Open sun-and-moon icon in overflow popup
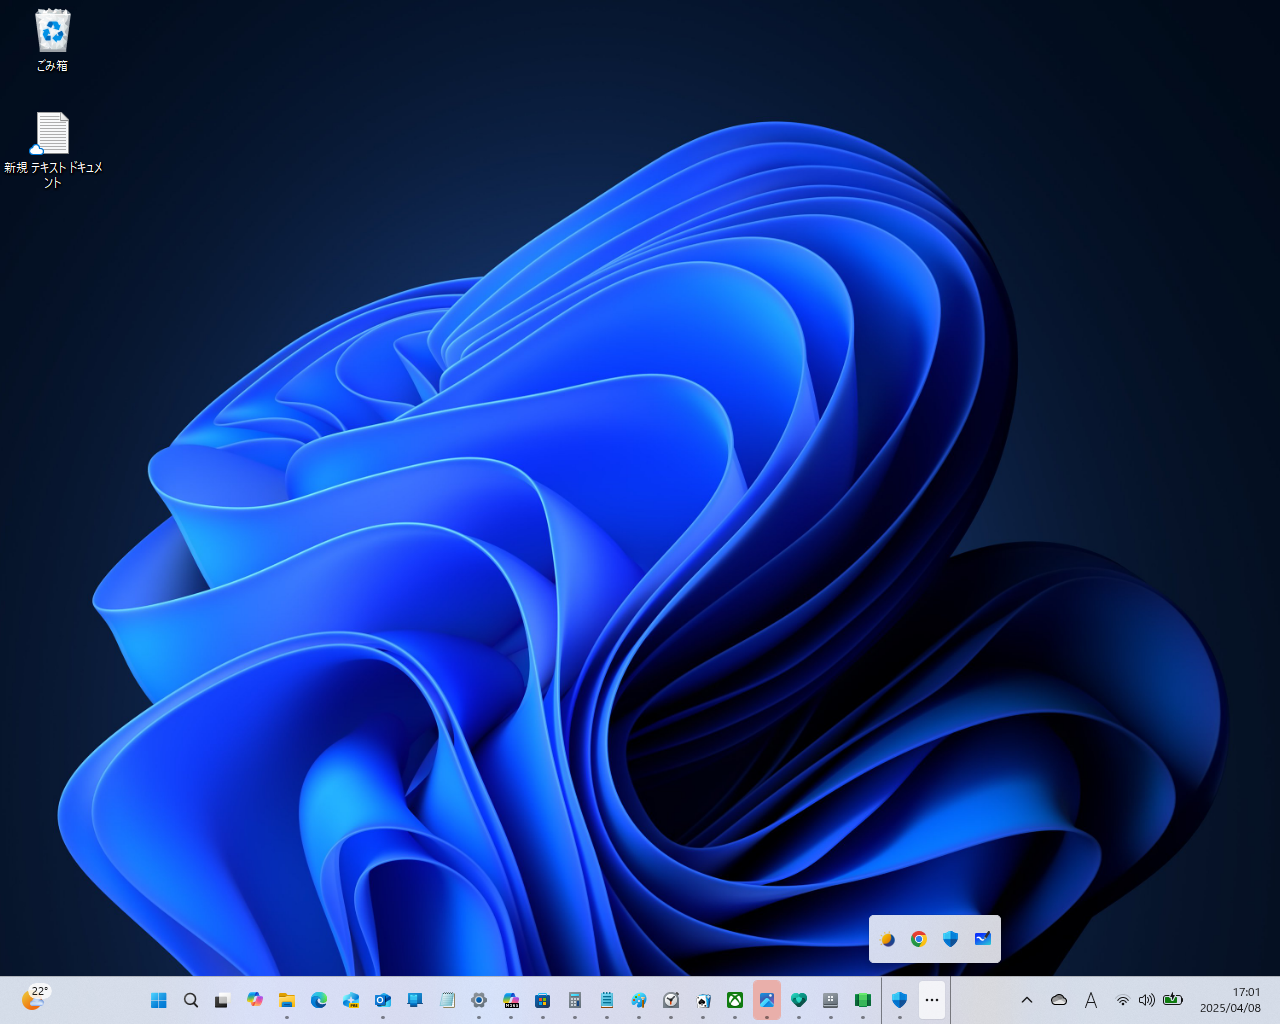 tap(887, 939)
